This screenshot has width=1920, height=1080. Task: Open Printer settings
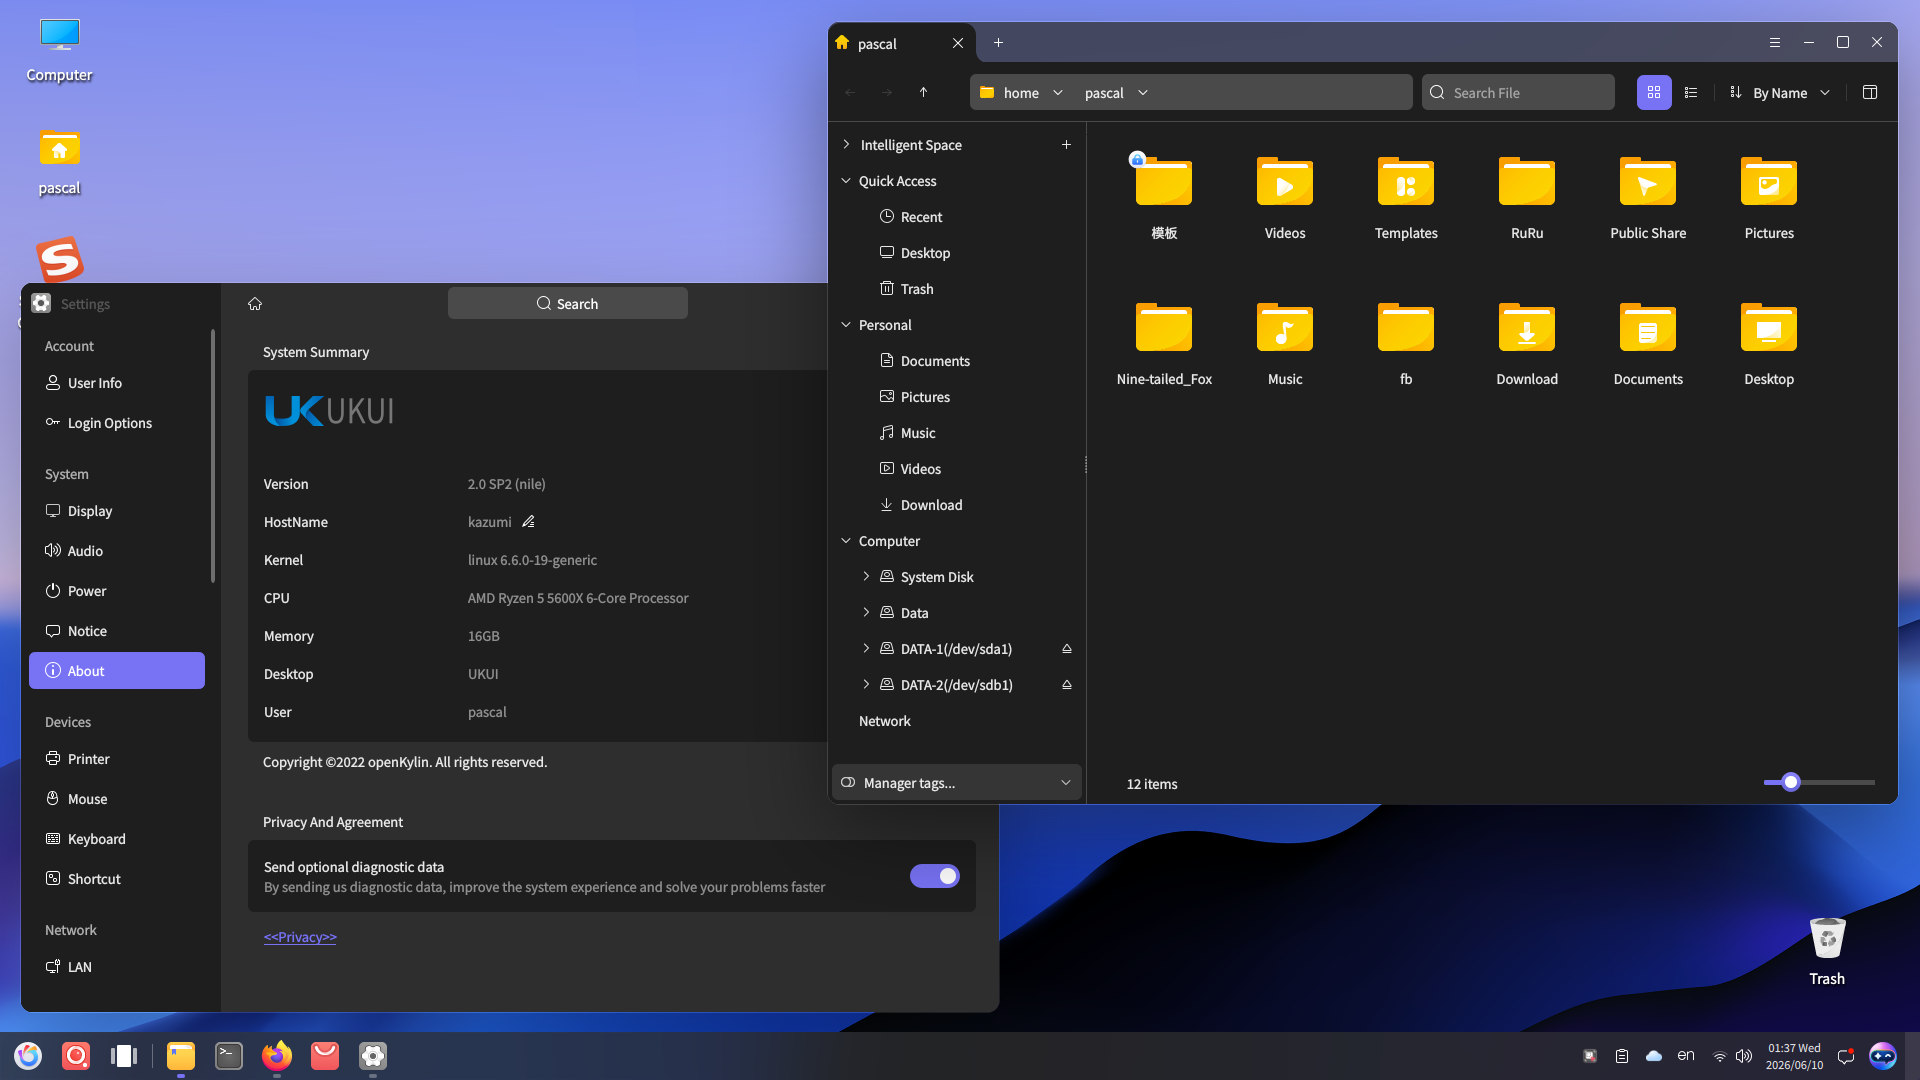pyautogui.click(x=117, y=759)
